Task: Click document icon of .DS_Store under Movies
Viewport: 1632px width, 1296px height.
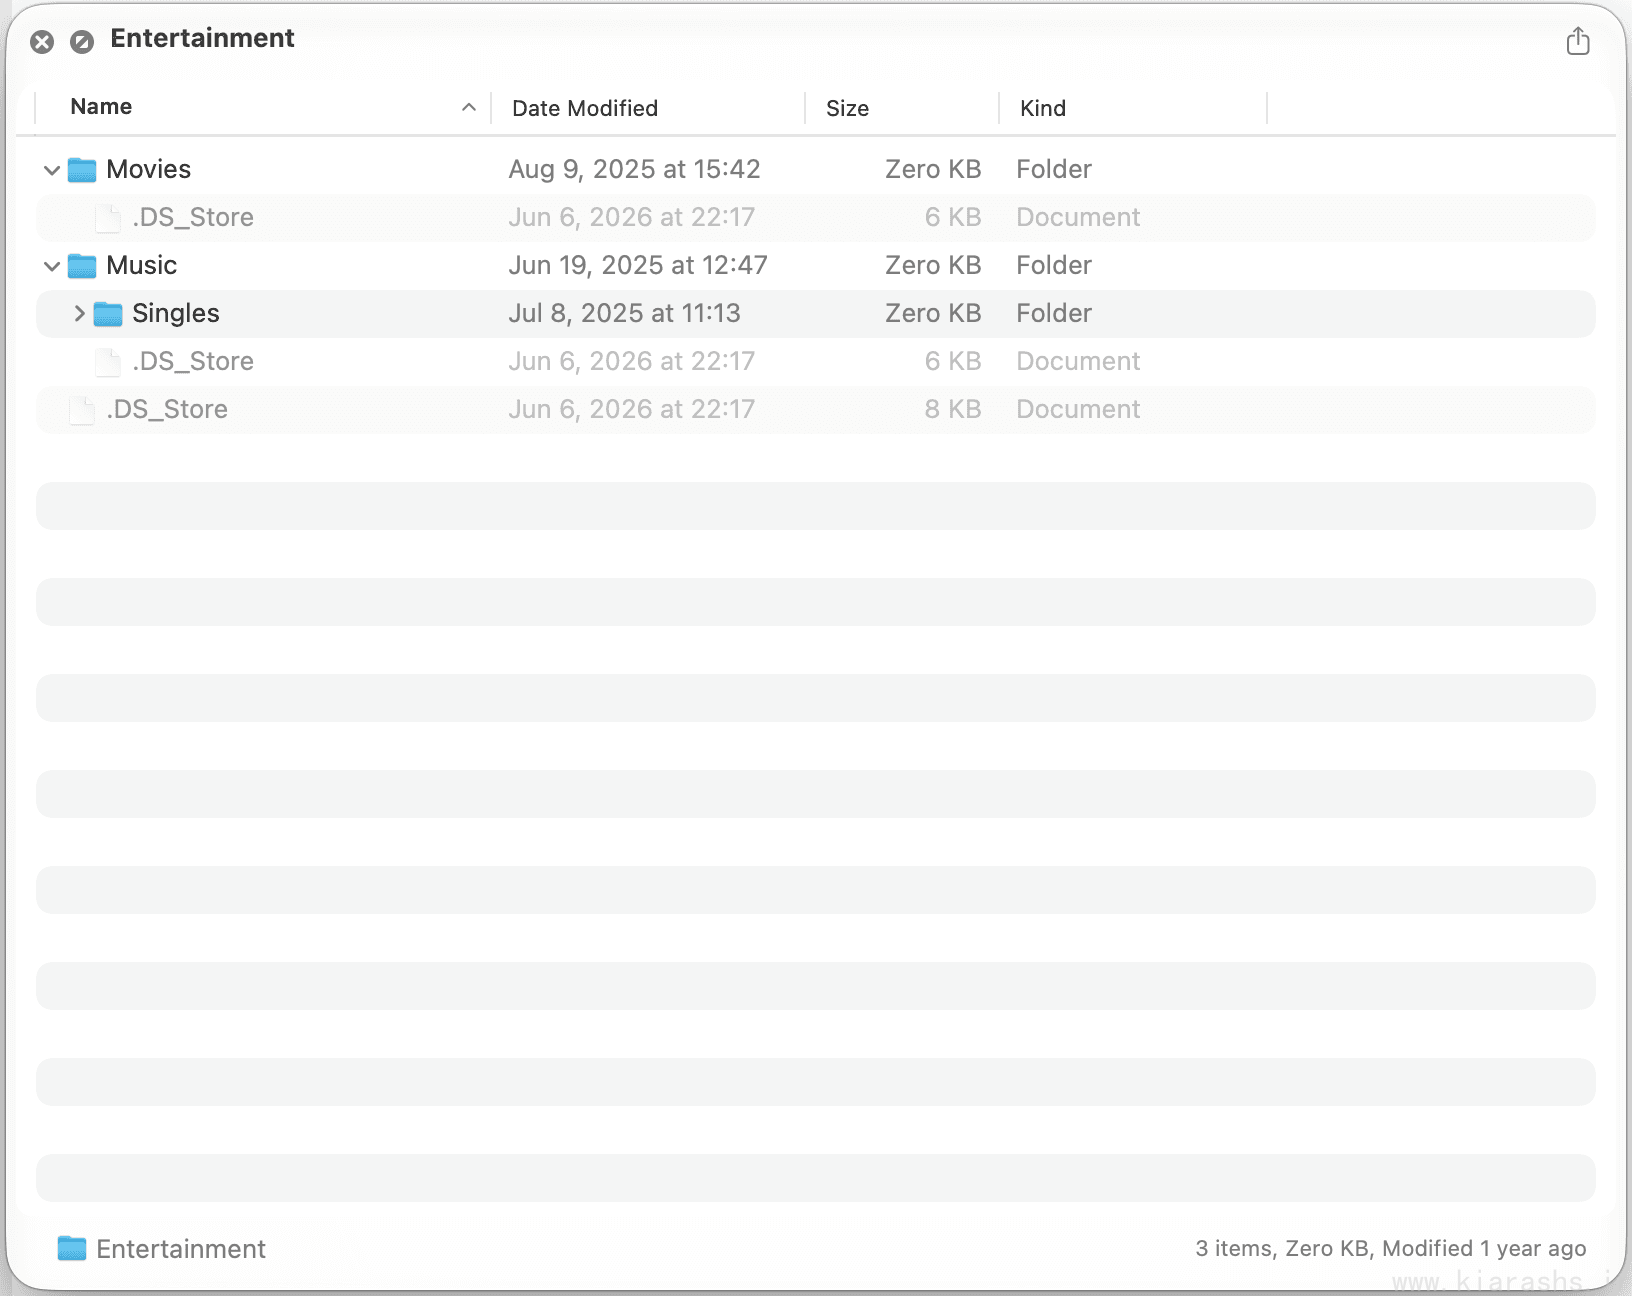Action: [x=108, y=218]
